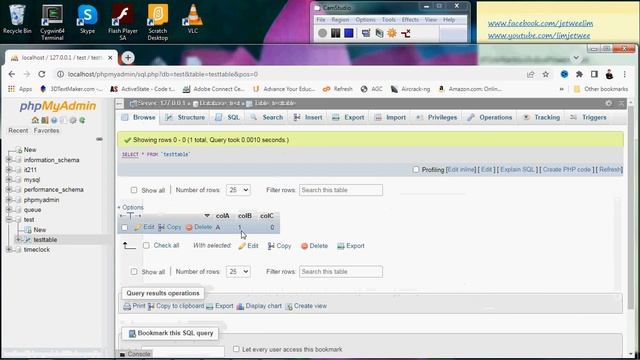Click the CamStudio pause button
The image size is (640, 360).
coord(336,33)
